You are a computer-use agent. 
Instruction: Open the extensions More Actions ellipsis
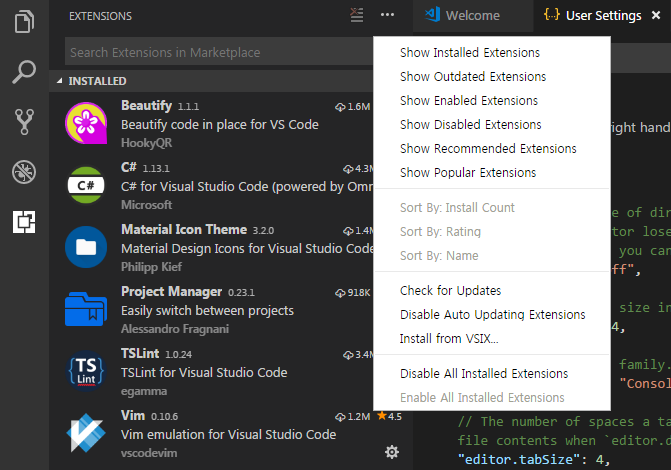(387, 15)
